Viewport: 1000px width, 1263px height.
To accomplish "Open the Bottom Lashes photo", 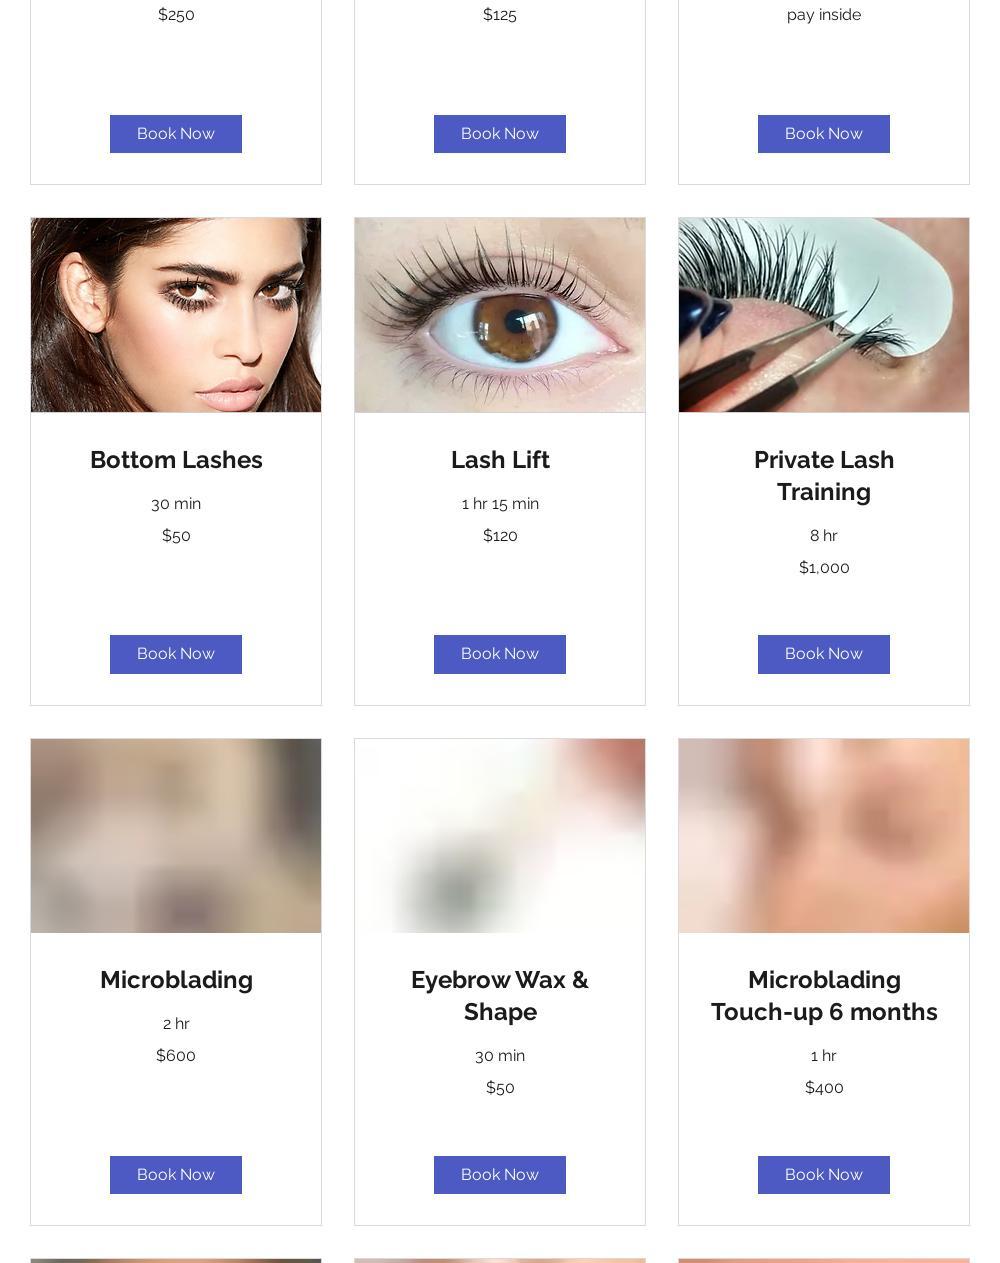I will tap(176, 315).
